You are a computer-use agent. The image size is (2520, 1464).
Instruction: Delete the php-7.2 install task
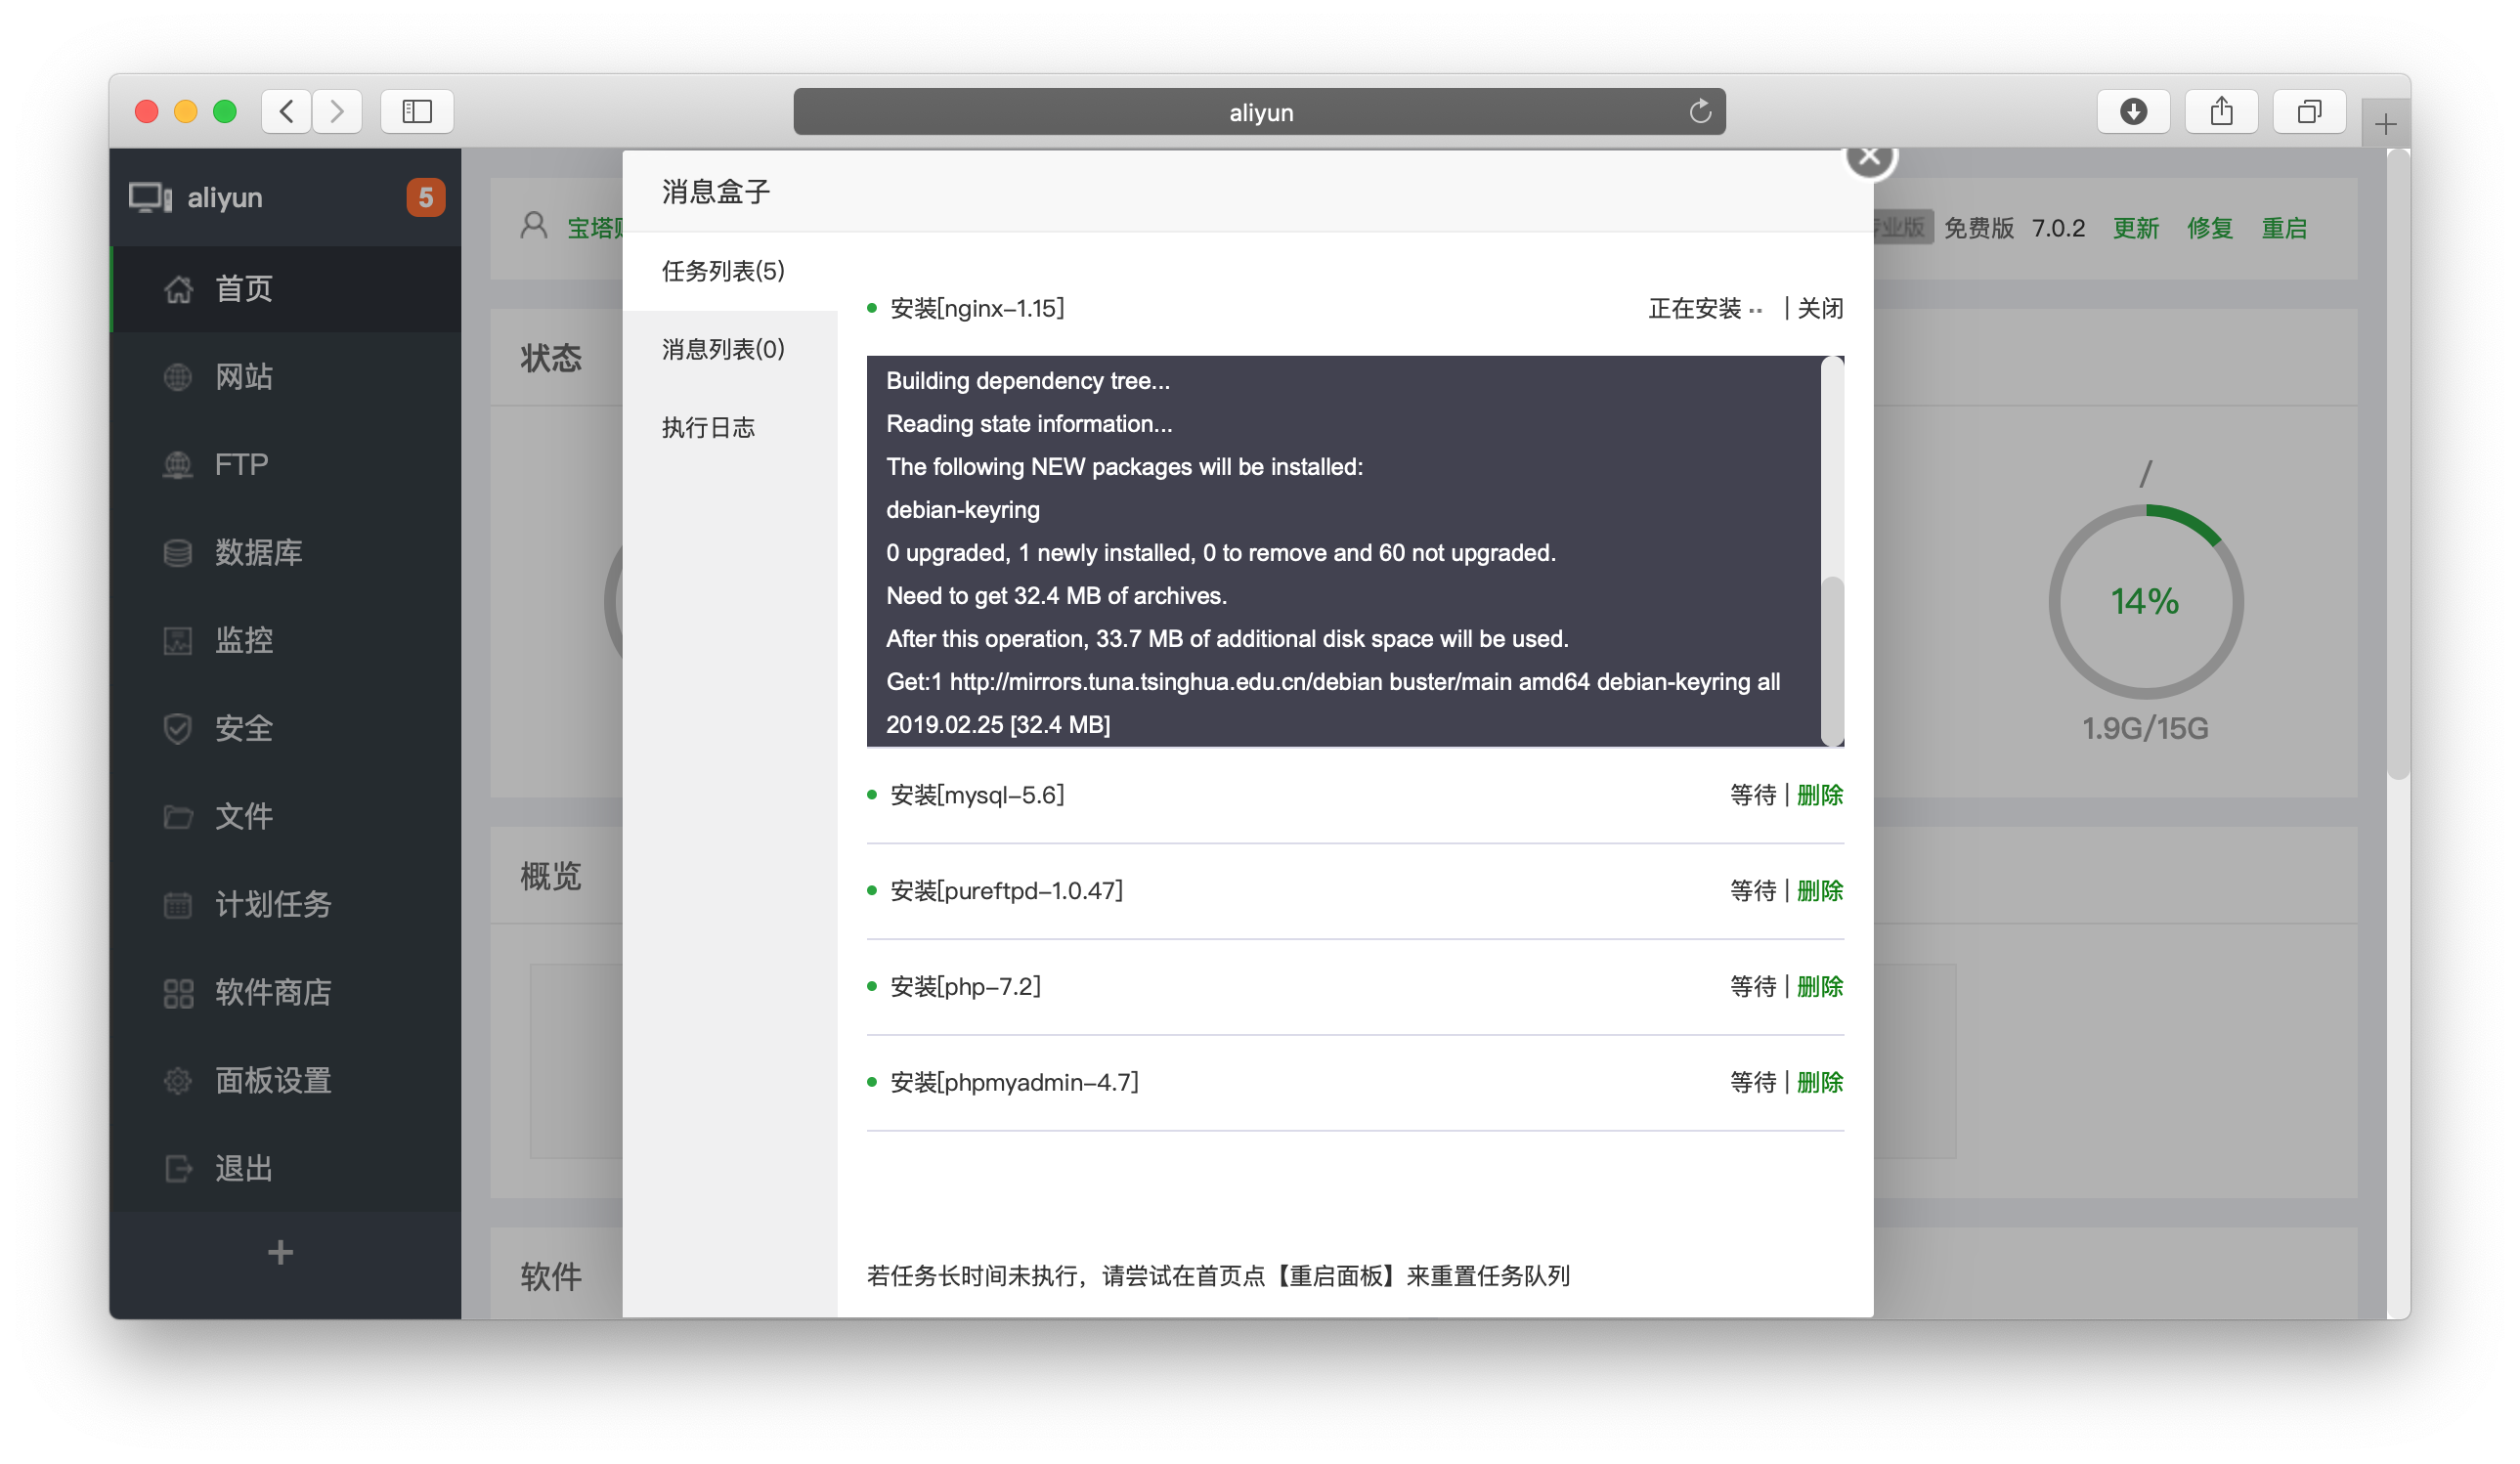click(x=1820, y=988)
